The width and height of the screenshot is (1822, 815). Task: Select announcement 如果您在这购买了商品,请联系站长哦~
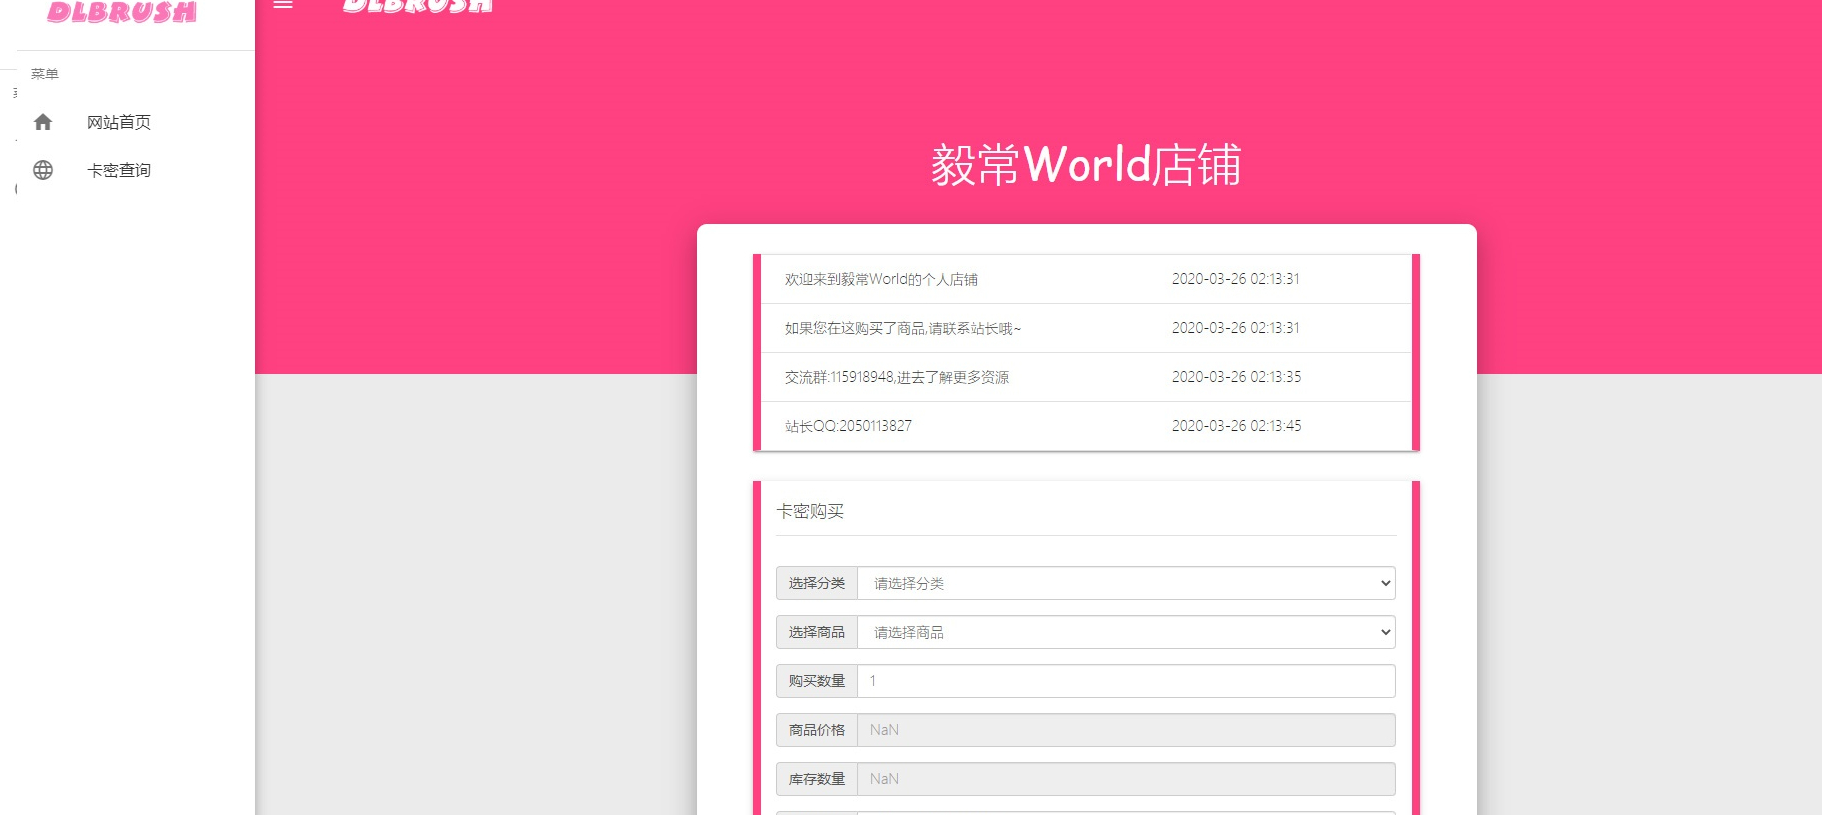pyautogui.click(x=1086, y=328)
